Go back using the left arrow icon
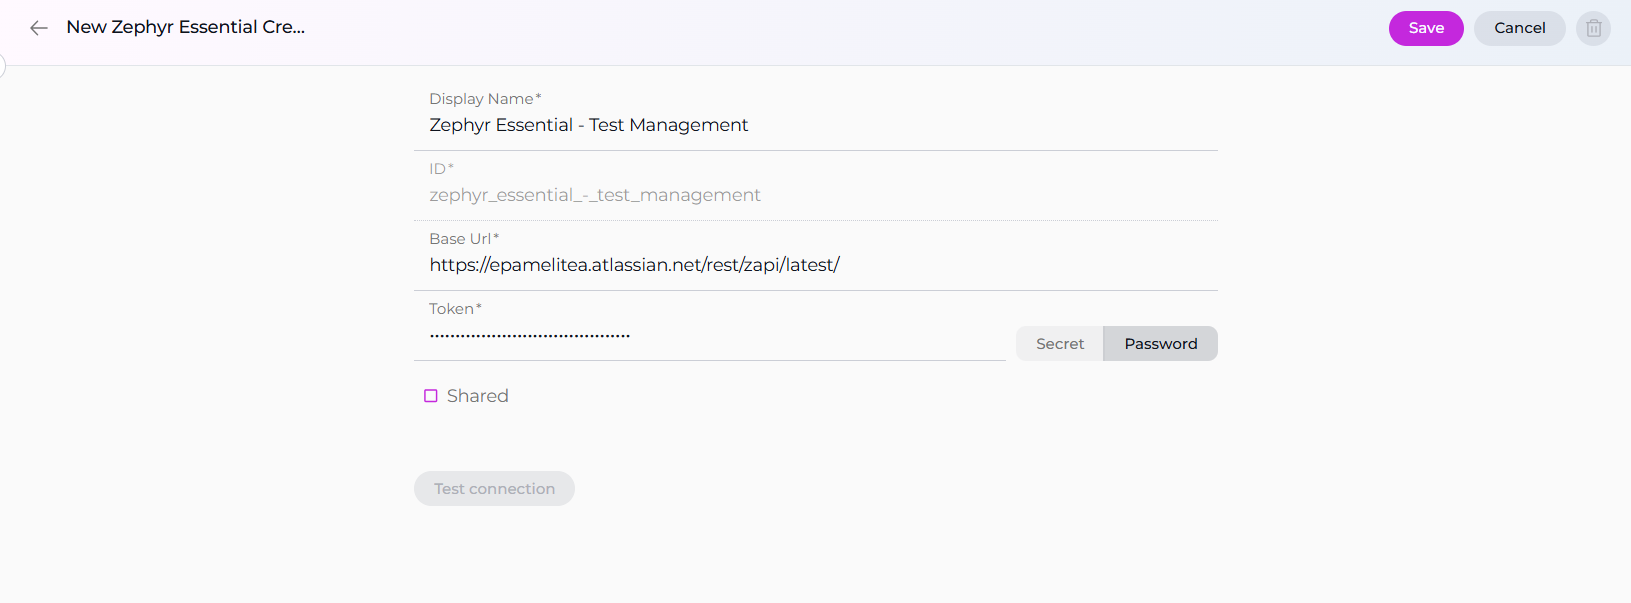 39,28
